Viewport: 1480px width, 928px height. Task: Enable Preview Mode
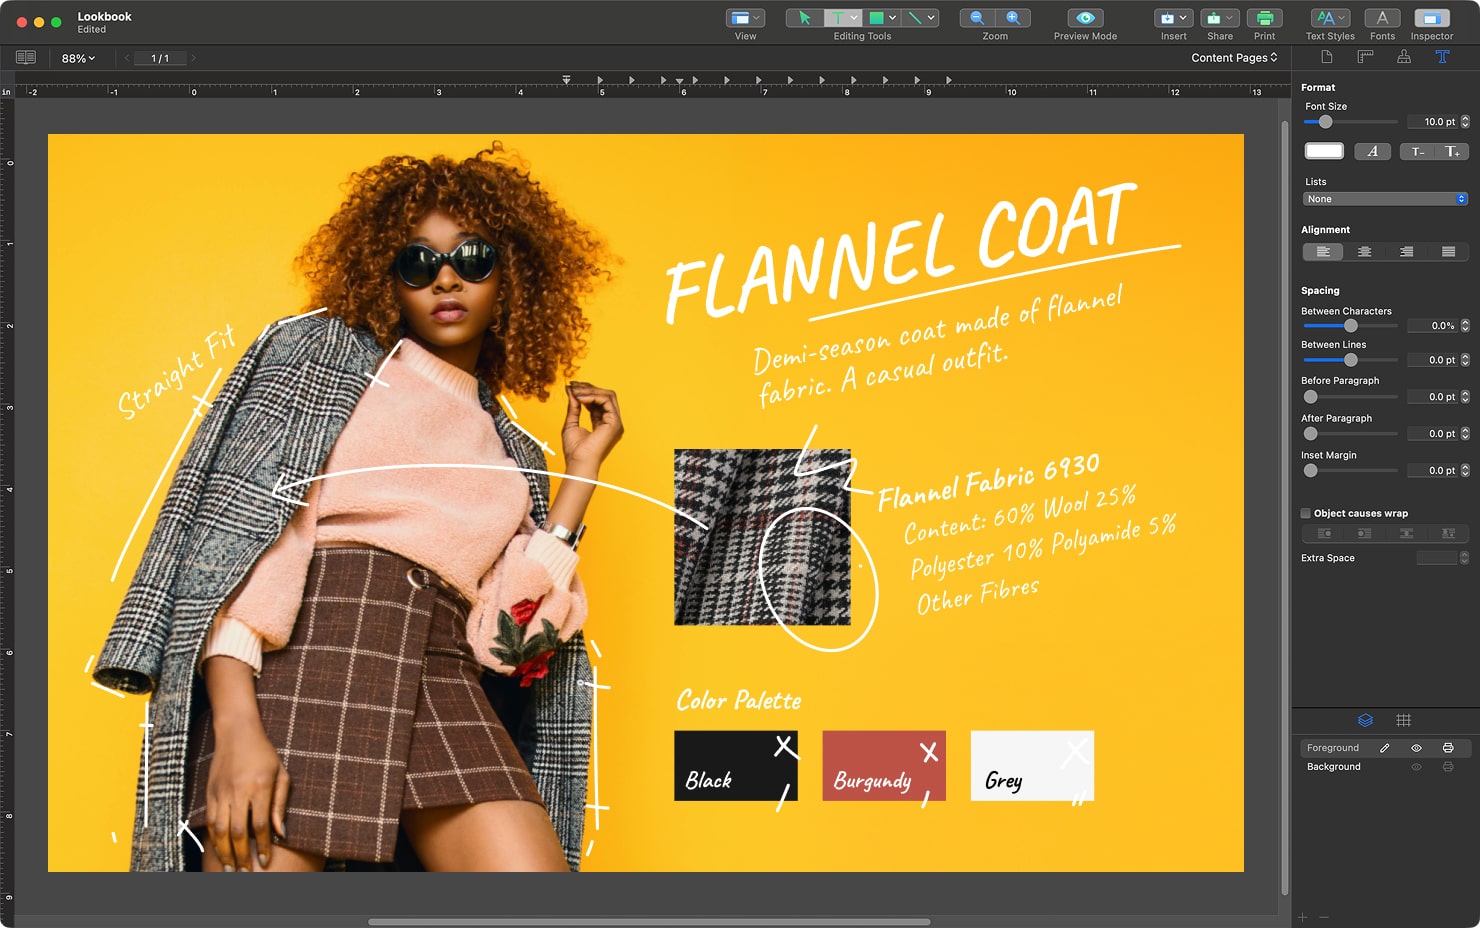click(1084, 17)
